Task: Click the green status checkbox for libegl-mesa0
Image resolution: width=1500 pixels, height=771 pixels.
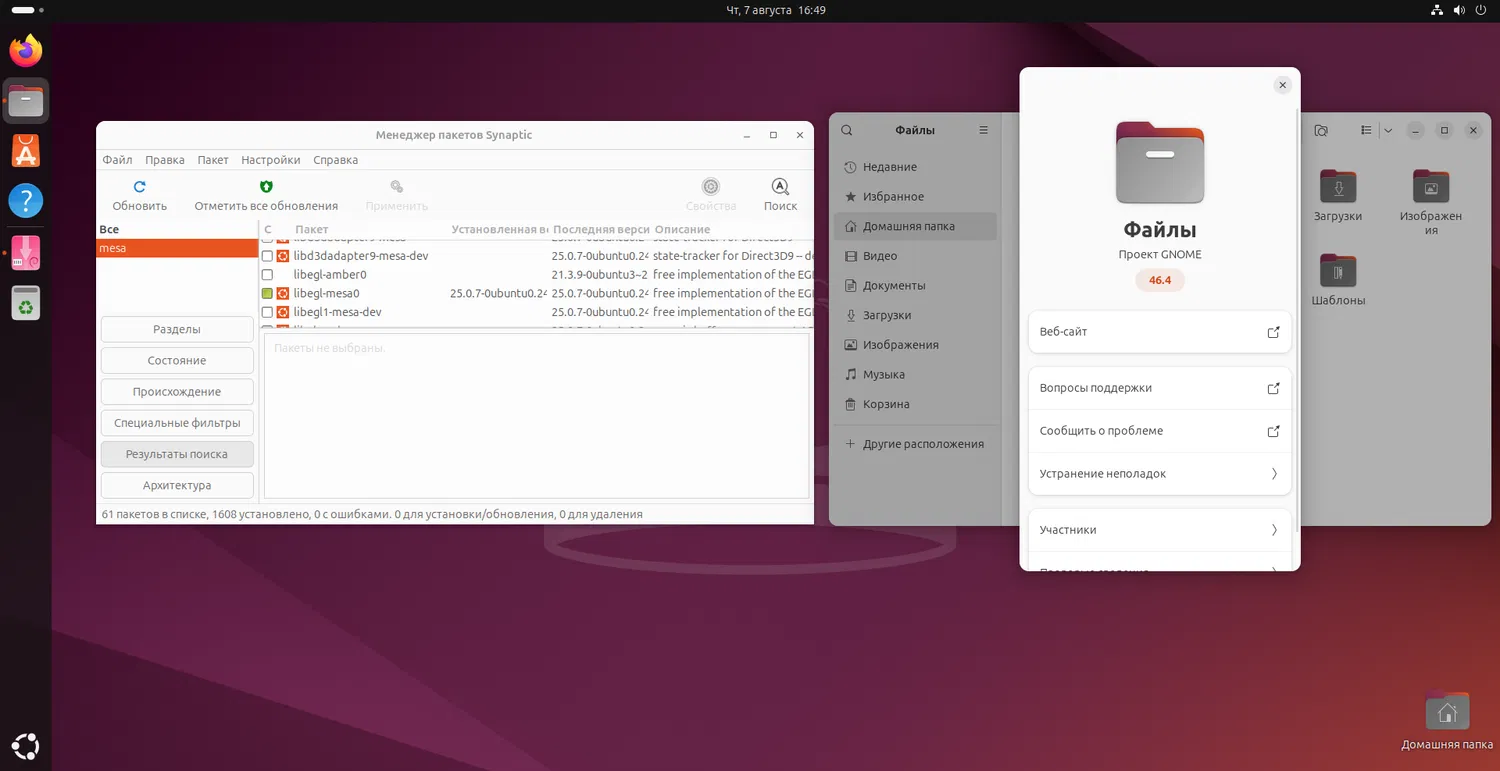Action: click(267, 294)
